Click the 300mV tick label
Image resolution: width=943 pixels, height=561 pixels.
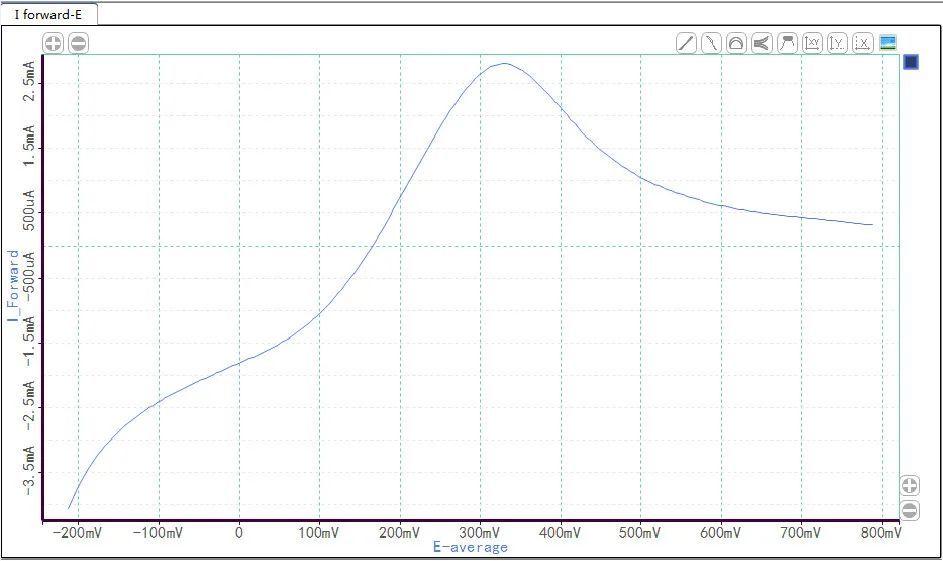tap(480, 533)
